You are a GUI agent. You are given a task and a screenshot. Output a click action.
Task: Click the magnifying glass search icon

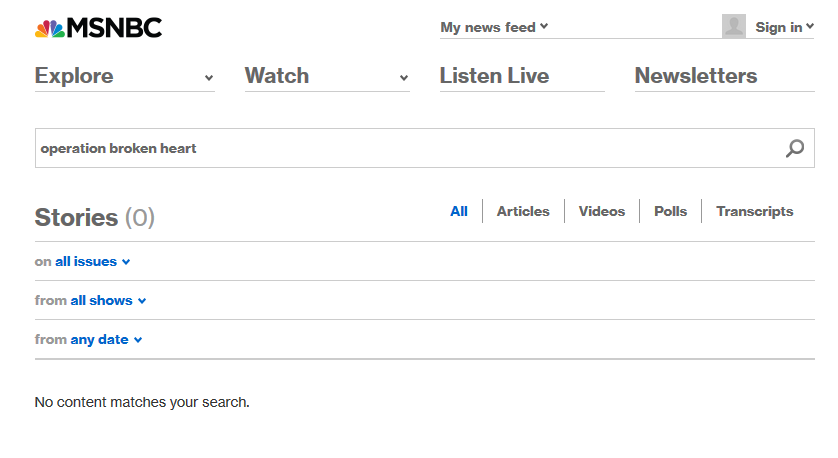coord(795,148)
